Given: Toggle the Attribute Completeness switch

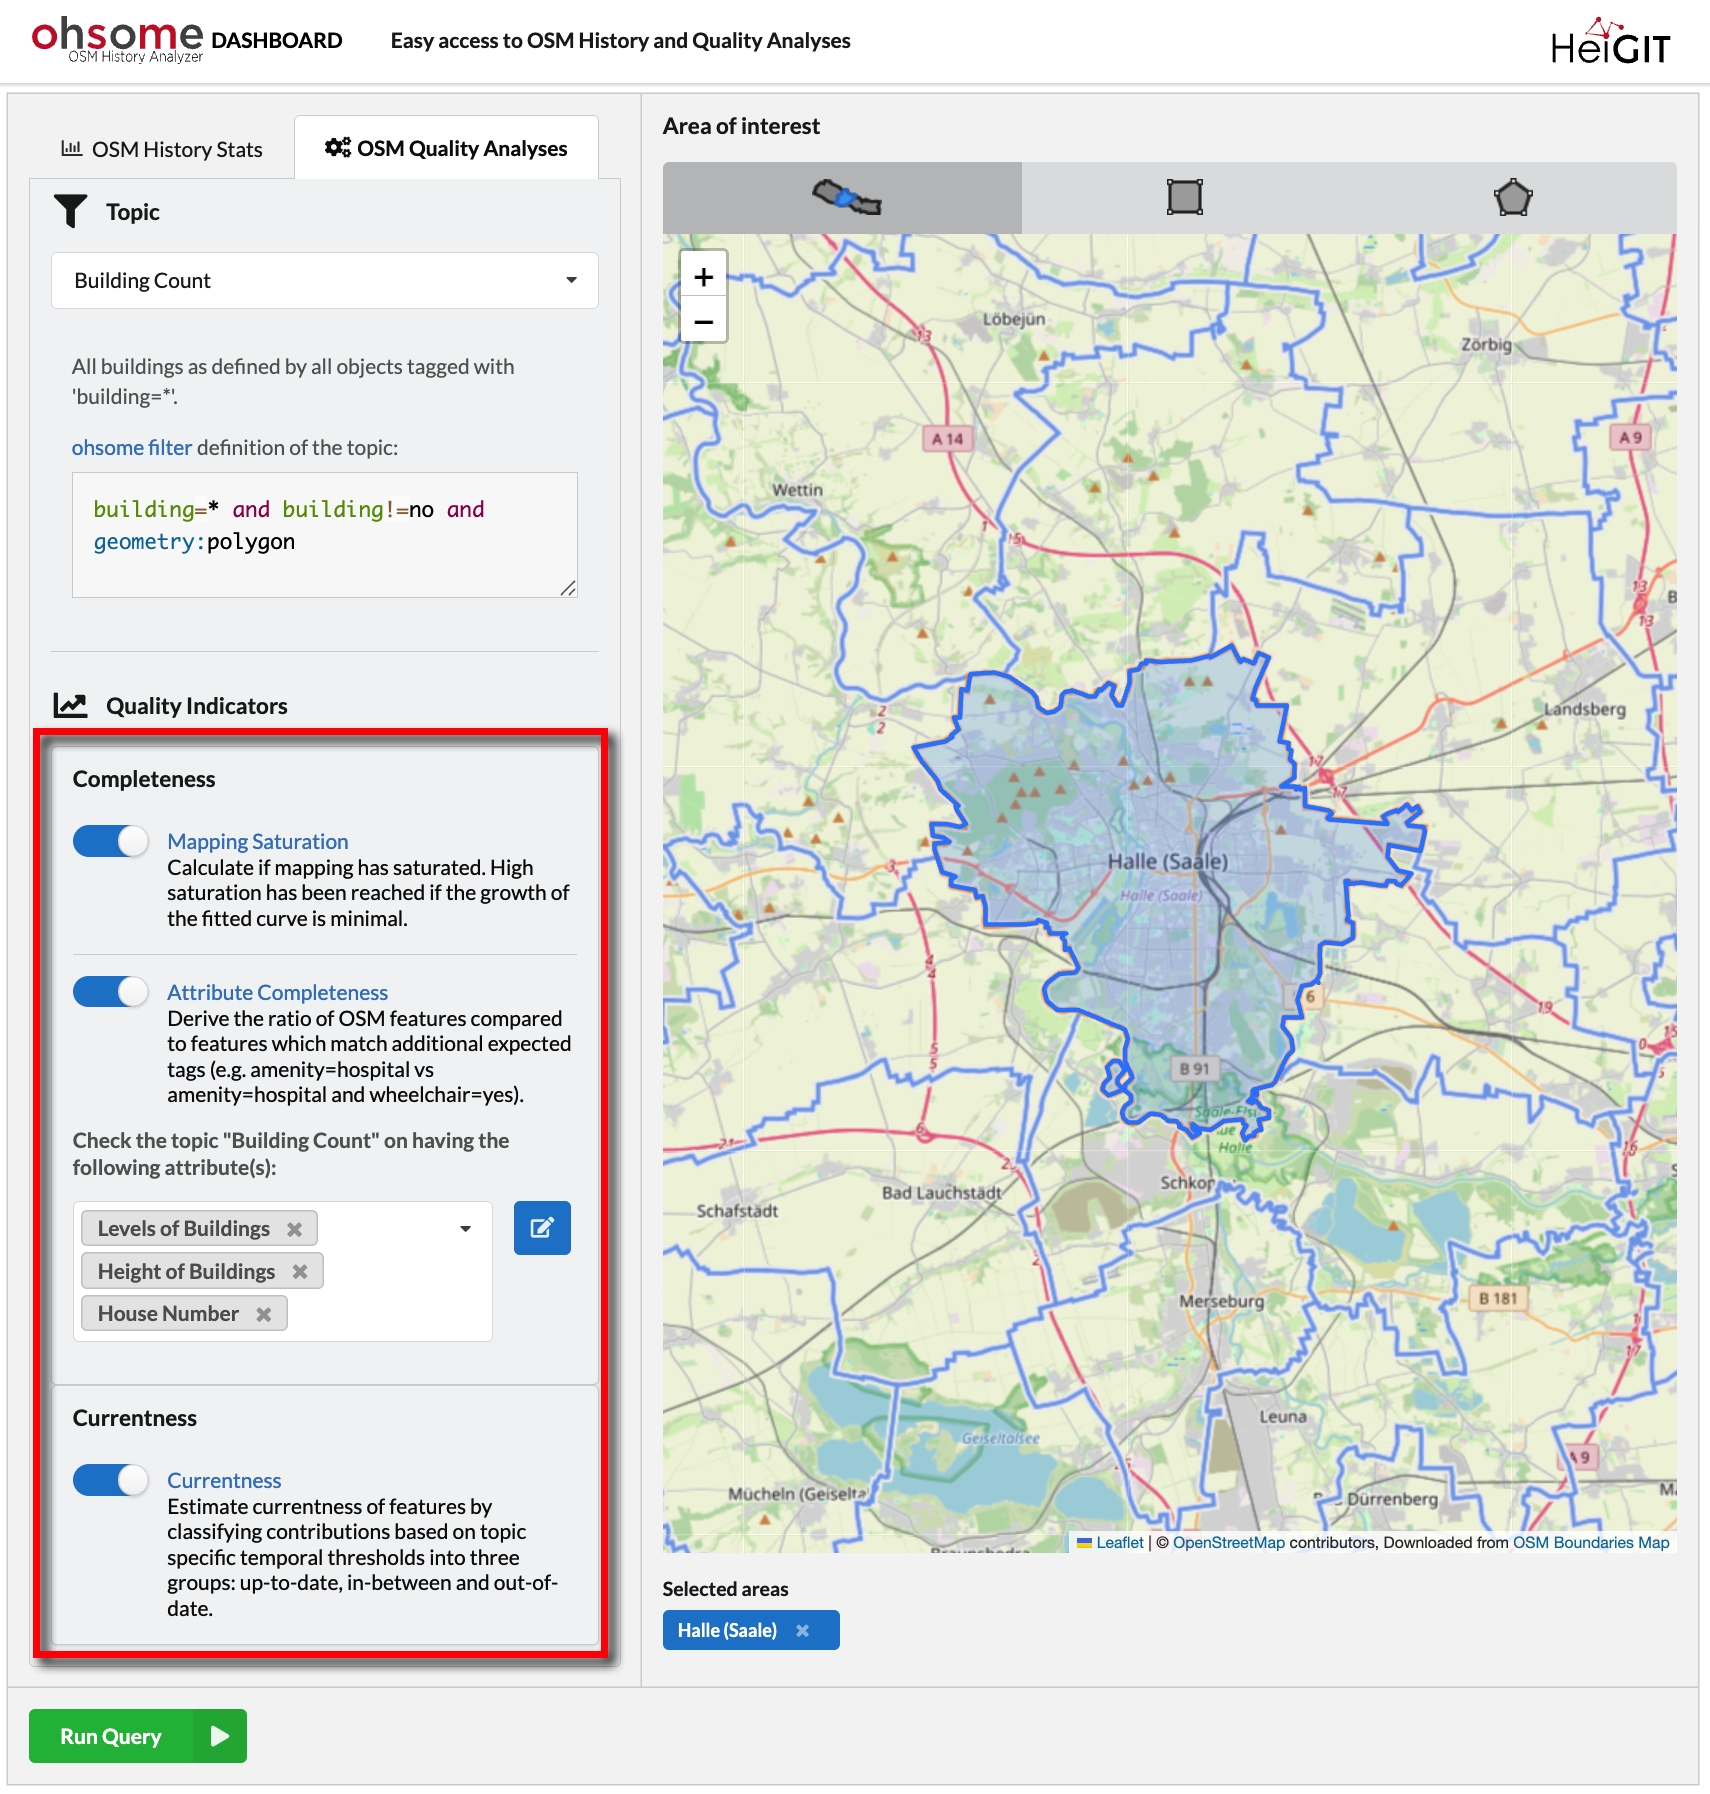Looking at the screenshot, I should (111, 992).
